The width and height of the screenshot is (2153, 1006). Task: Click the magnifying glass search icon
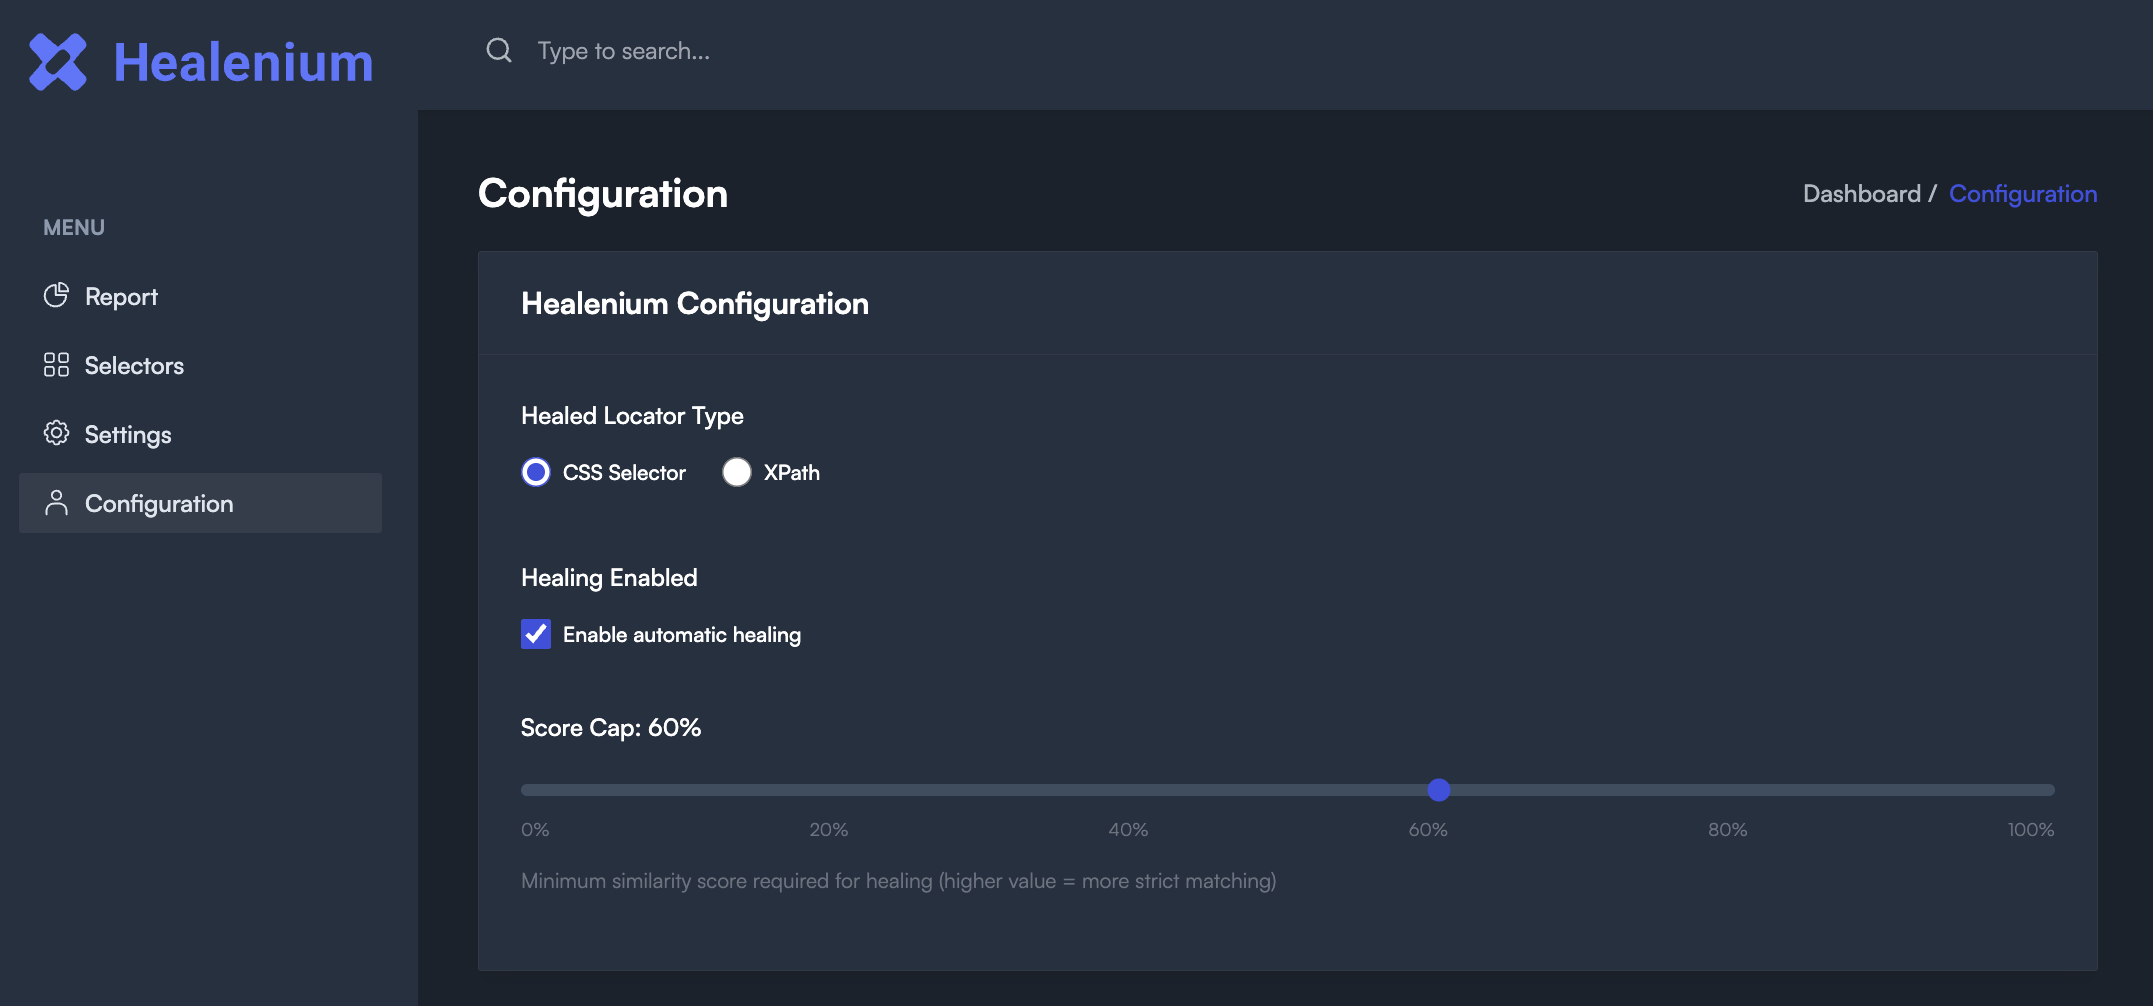[499, 50]
